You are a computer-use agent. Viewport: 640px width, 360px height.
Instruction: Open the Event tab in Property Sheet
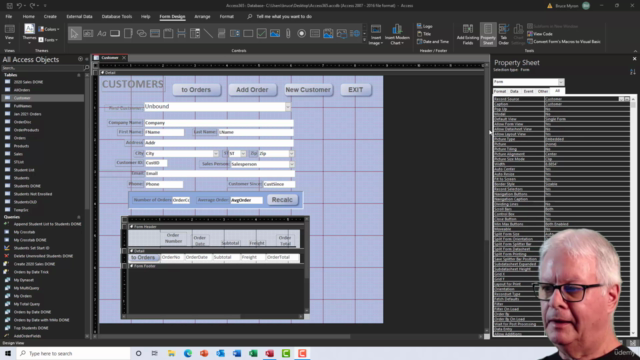(x=528, y=91)
